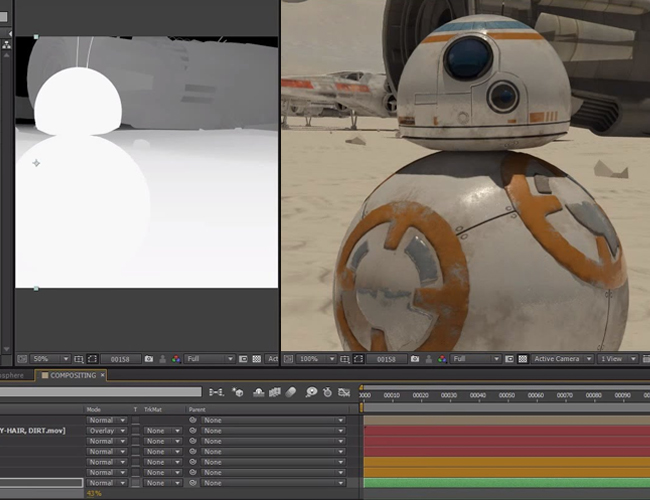Click Always Preview This View, left viewer

pyautogui.click(x=22, y=359)
